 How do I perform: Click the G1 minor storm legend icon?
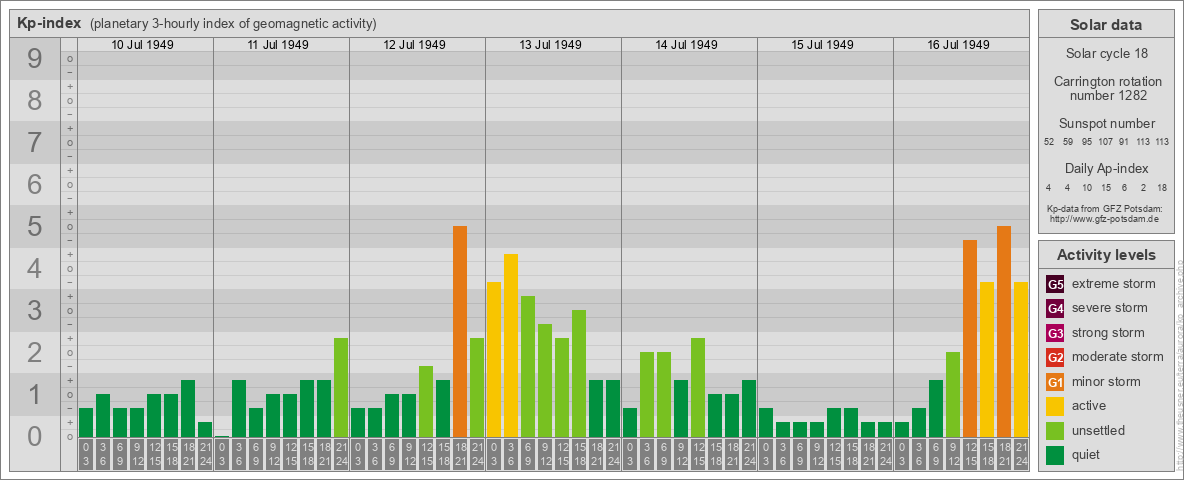[1055, 382]
